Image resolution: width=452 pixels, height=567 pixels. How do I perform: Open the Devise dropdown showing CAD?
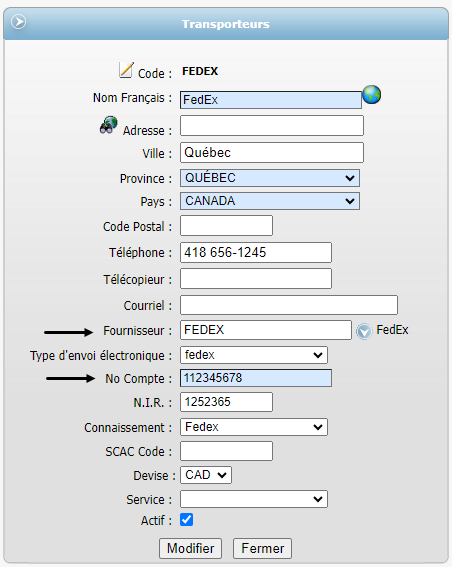click(206, 475)
